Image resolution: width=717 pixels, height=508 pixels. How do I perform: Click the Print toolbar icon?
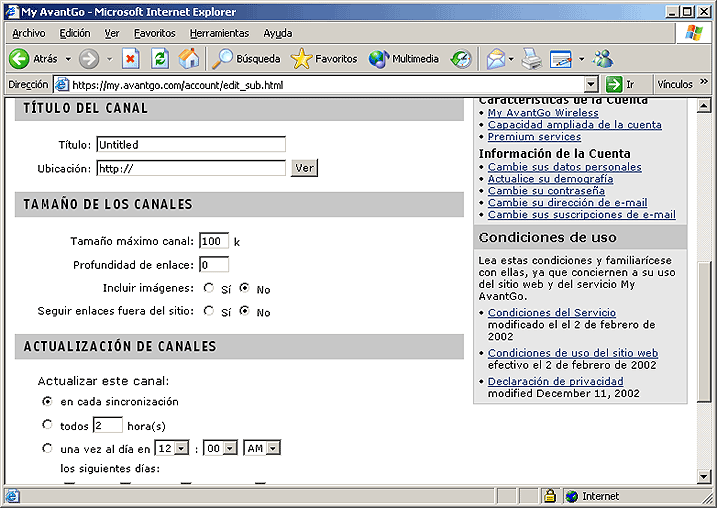(x=531, y=59)
